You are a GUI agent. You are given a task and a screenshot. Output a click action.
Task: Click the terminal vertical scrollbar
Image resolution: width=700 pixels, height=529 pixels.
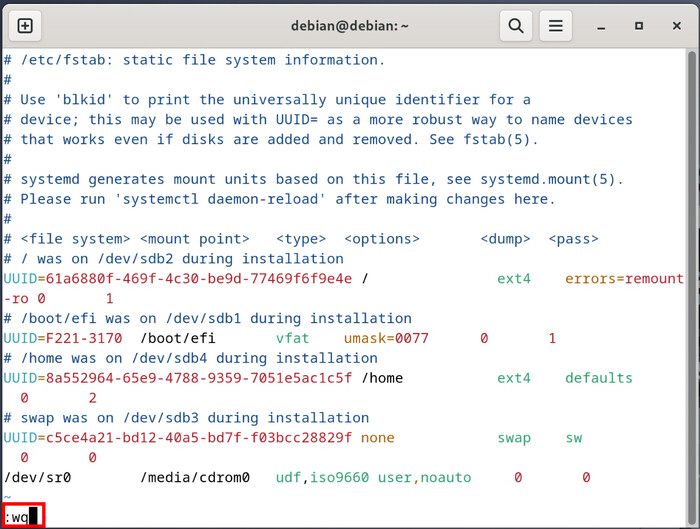pyautogui.click(x=692, y=286)
